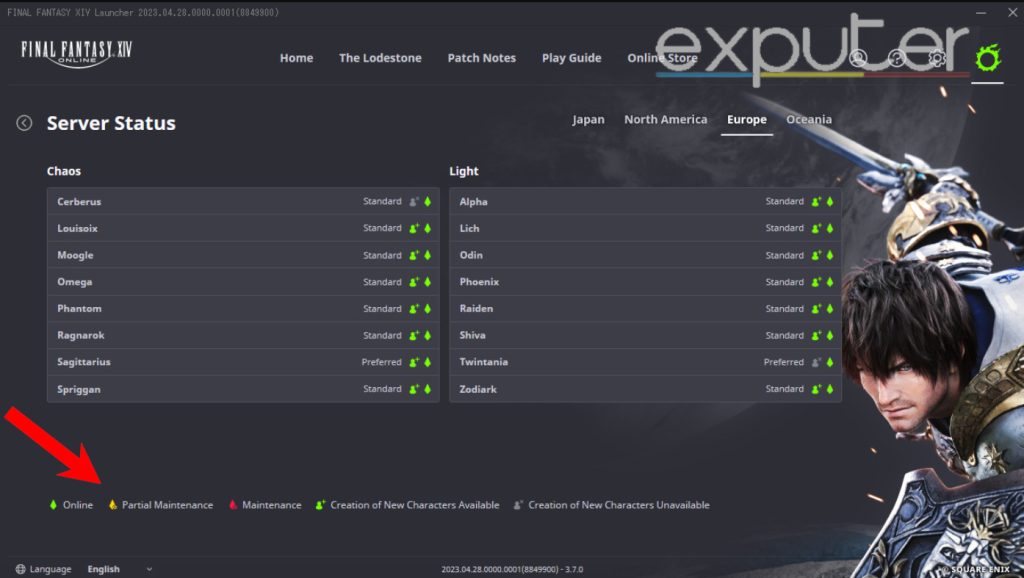Click the language globe icon
The height and width of the screenshot is (578, 1024).
tap(21, 567)
